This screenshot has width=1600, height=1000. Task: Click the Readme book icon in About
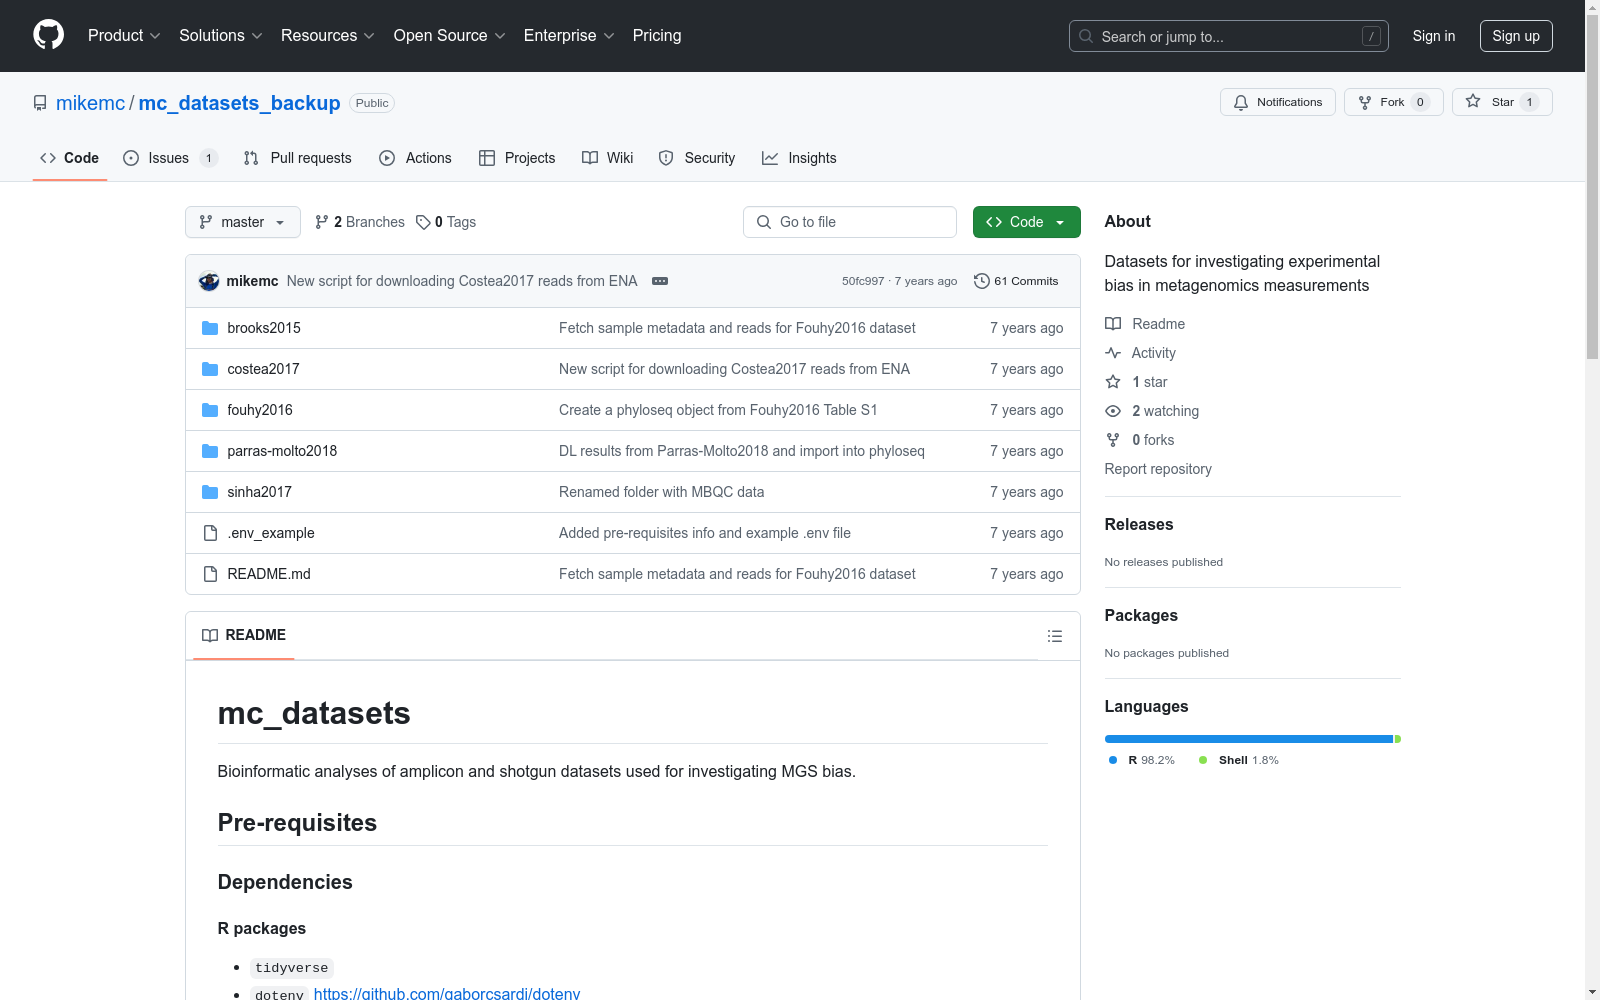pyautogui.click(x=1113, y=324)
